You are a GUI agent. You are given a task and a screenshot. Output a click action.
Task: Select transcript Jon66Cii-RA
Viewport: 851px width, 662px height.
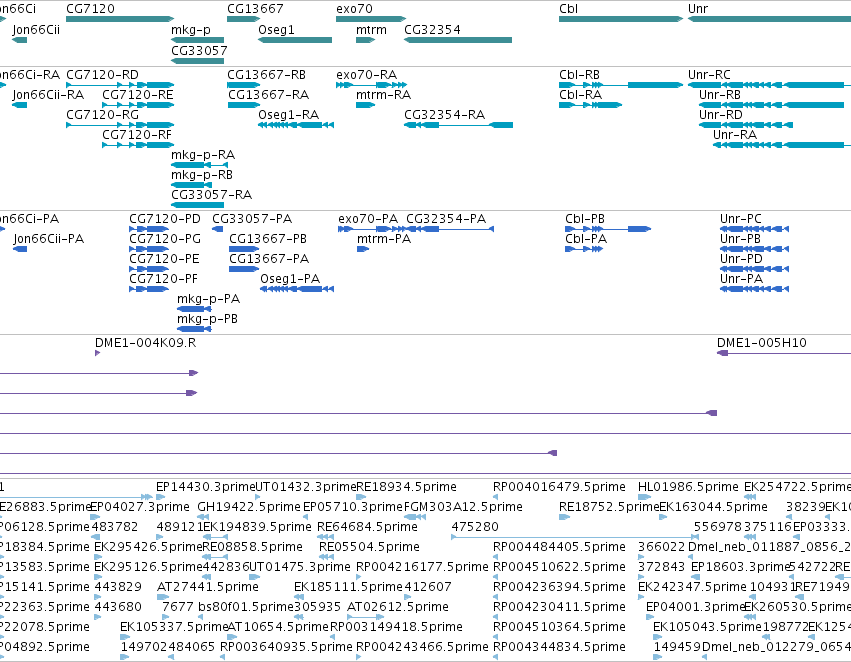point(20,105)
